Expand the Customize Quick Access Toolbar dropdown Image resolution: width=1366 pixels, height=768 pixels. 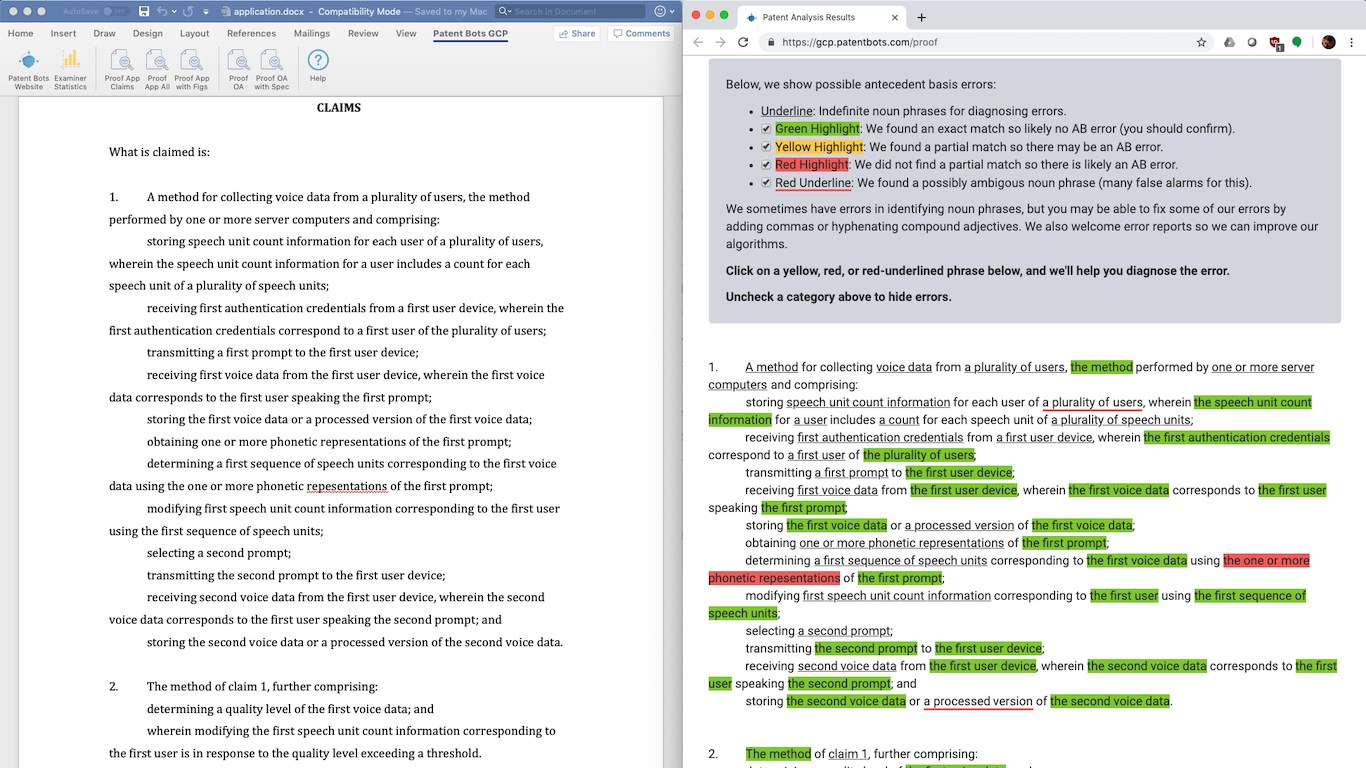[x=205, y=11]
